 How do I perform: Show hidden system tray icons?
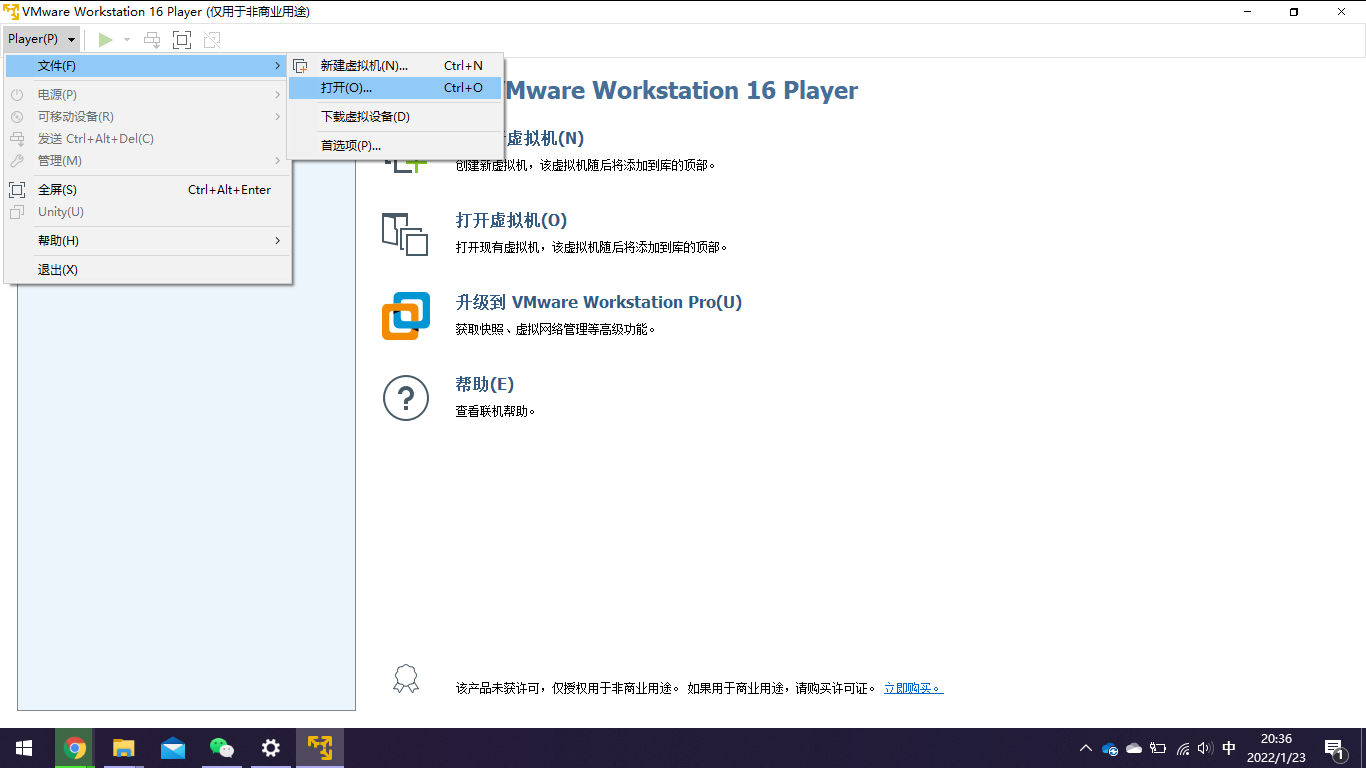coord(1086,748)
